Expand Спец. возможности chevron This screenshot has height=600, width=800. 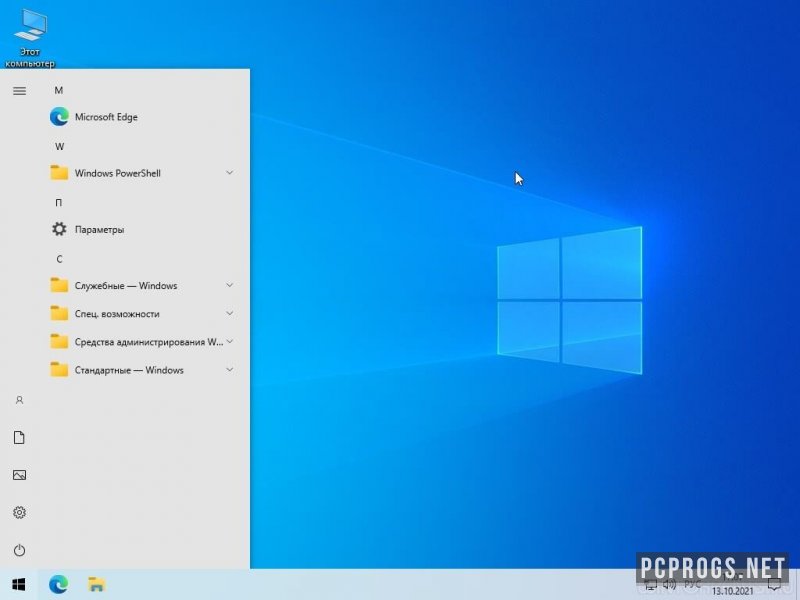(230, 313)
